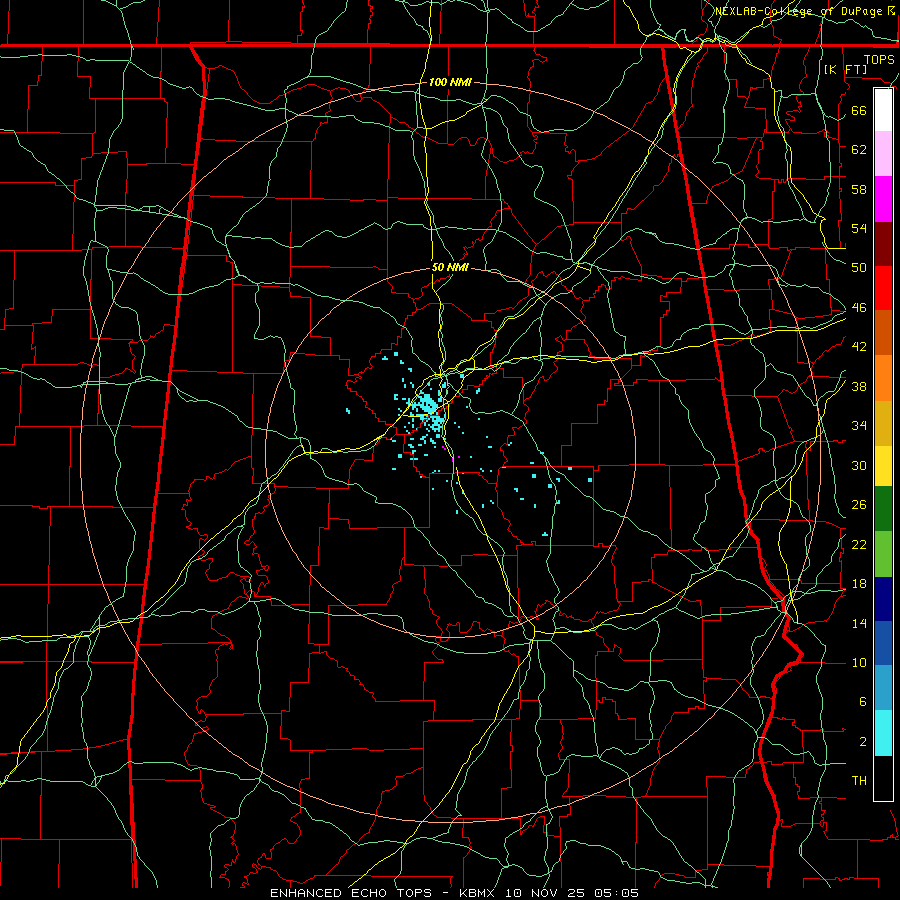Click the "54" legend value
The image size is (900, 900).
859,228
